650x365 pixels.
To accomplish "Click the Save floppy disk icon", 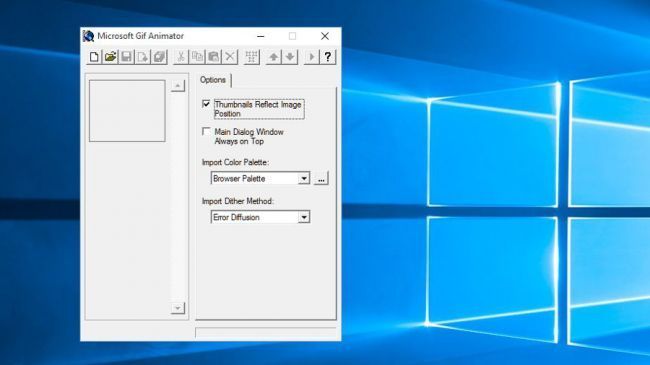I will click(126, 57).
